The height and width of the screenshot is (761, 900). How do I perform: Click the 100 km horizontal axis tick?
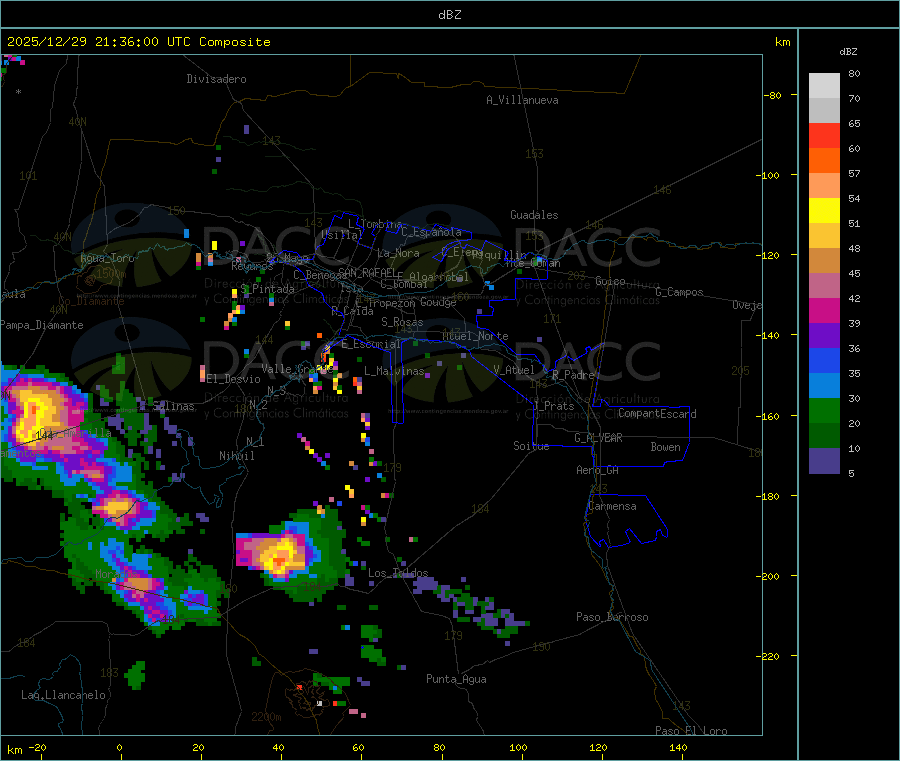518,747
